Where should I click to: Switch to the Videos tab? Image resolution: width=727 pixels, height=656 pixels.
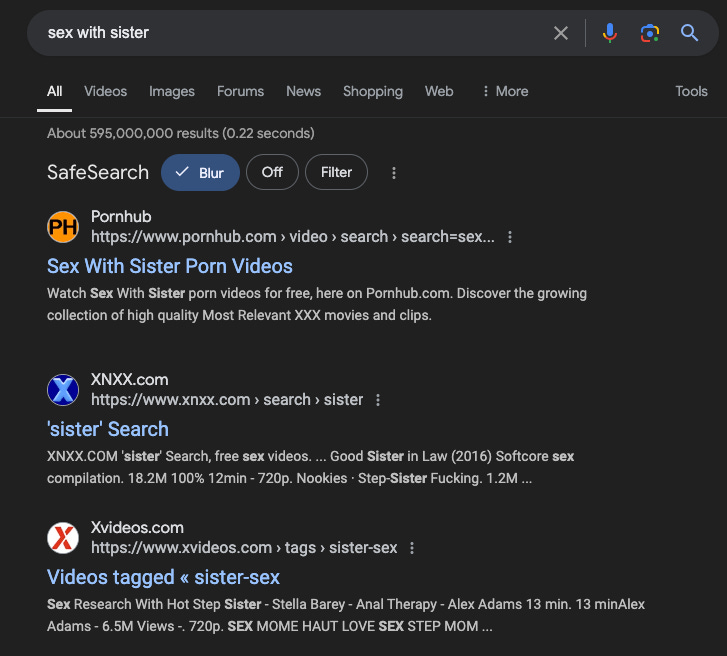[x=105, y=91]
